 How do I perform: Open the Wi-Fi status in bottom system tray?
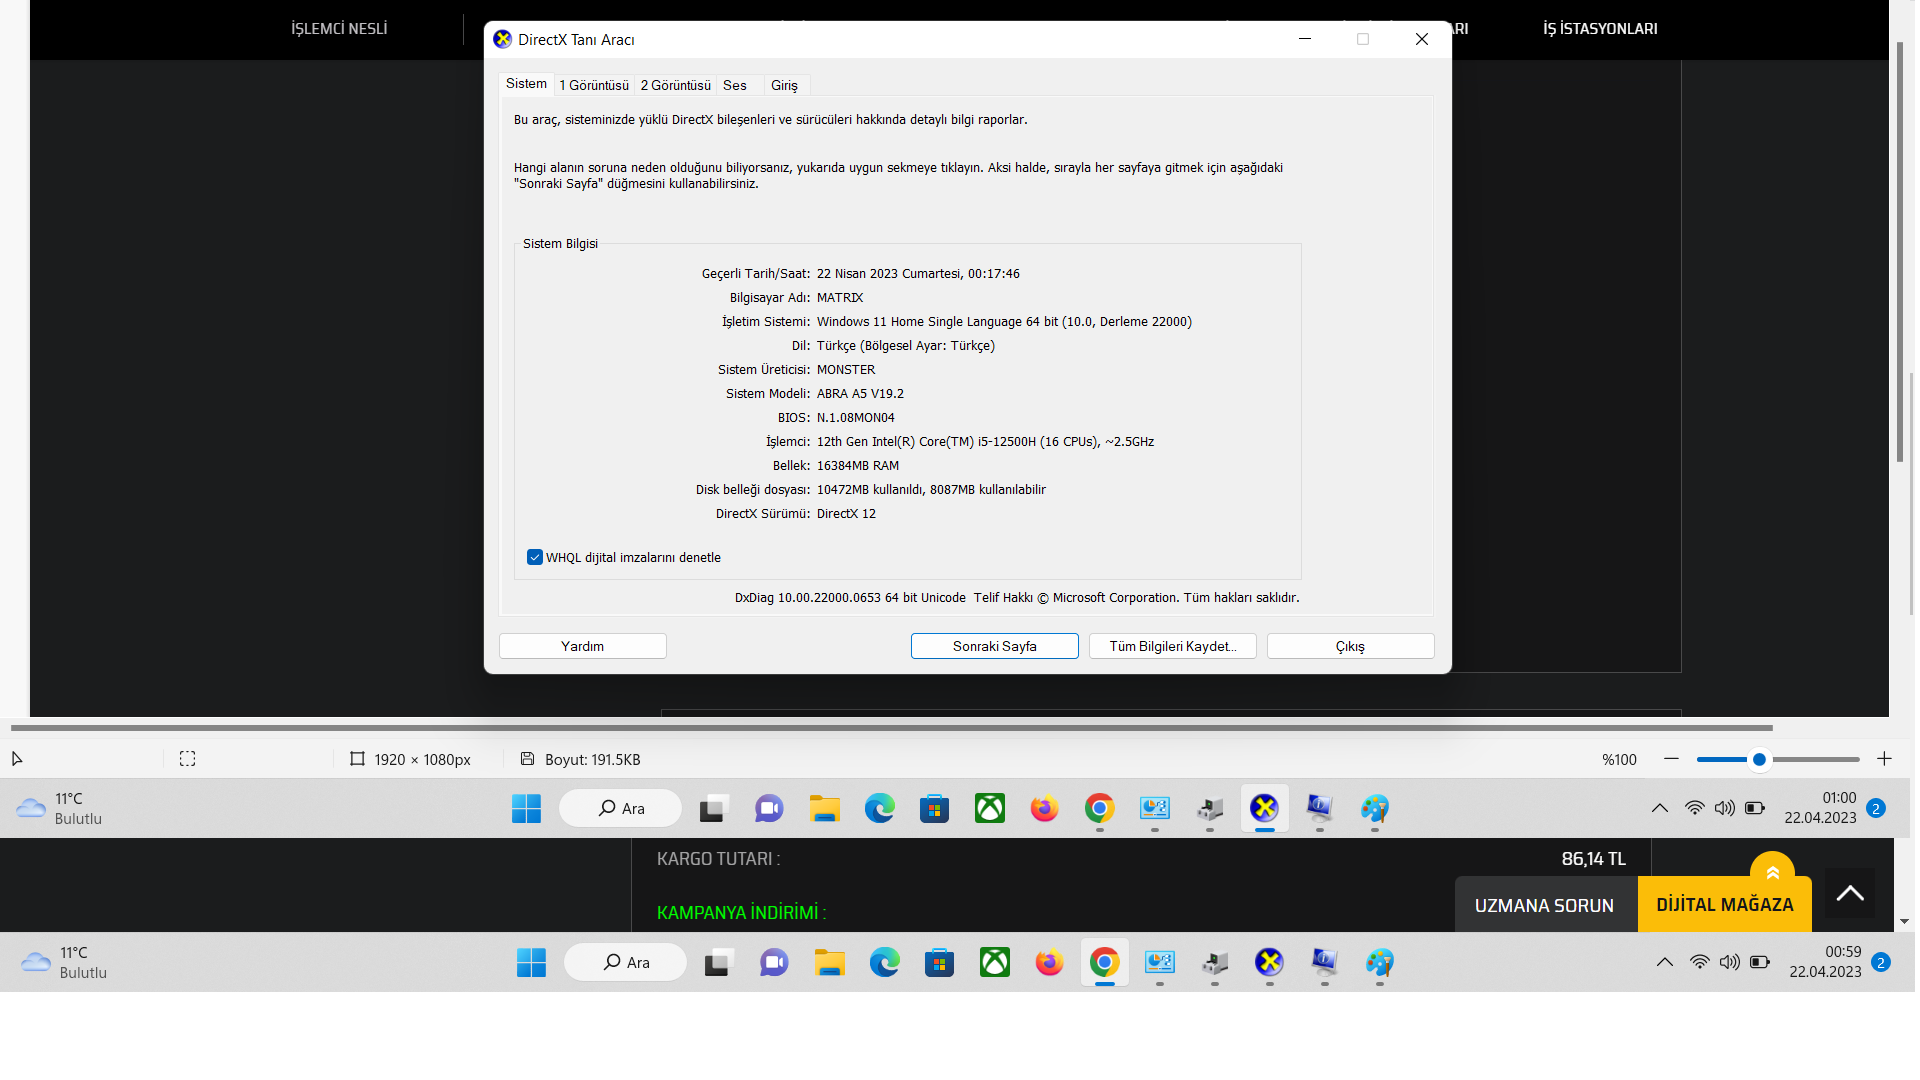pos(1699,962)
